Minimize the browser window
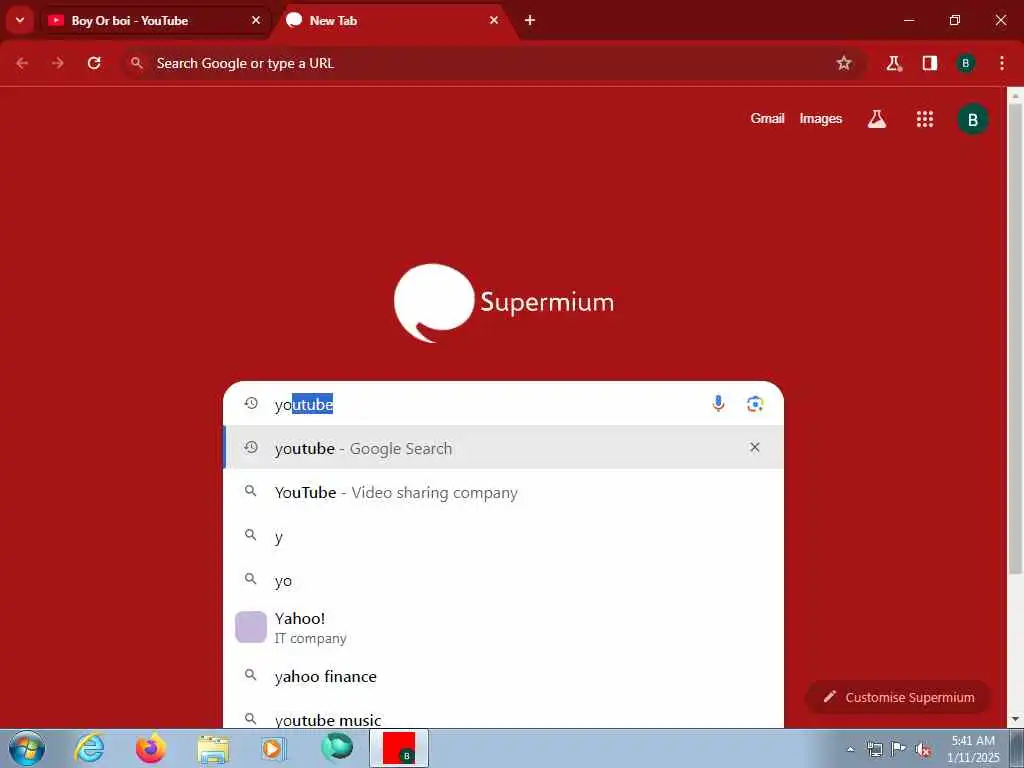1024x768 pixels. click(x=908, y=20)
